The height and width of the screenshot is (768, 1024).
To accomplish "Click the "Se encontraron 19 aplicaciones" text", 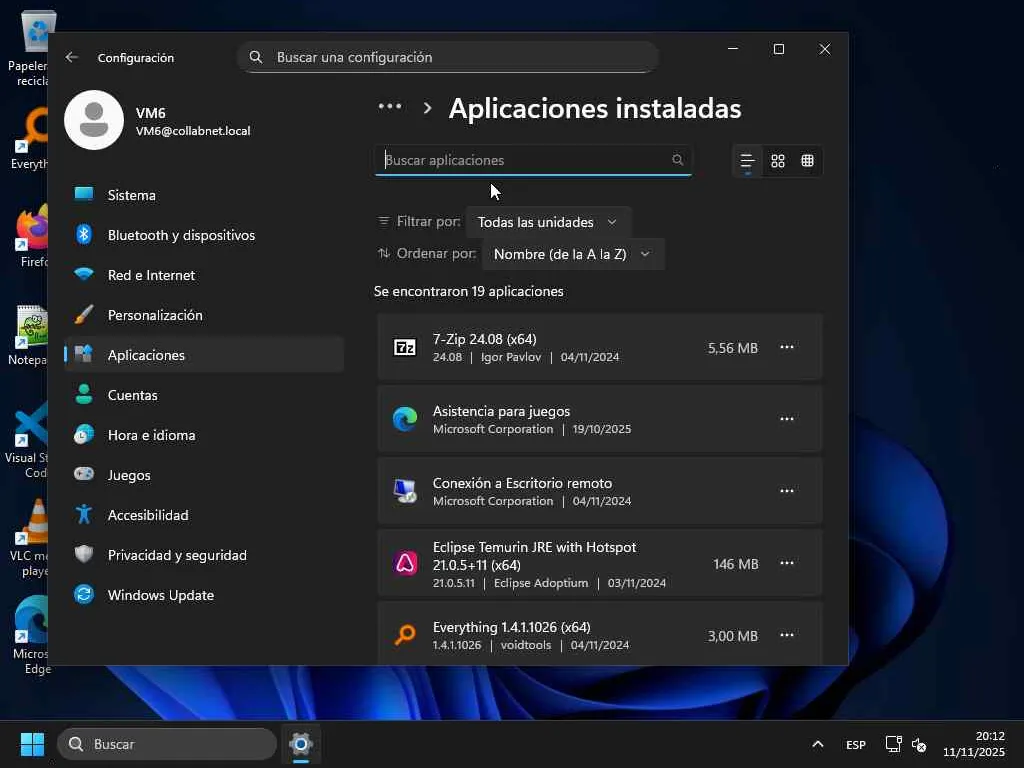I will tap(468, 291).
